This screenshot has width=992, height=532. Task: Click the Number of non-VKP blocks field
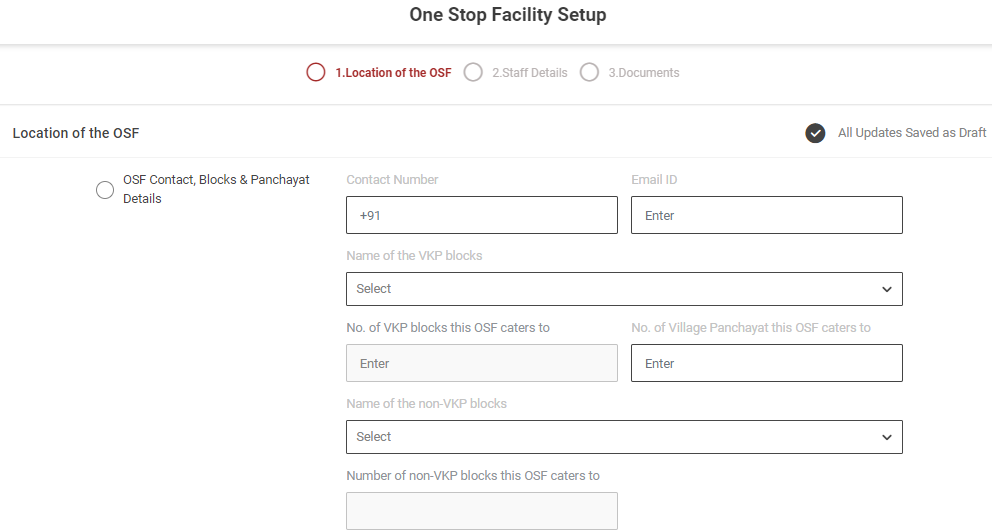(x=482, y=511)
